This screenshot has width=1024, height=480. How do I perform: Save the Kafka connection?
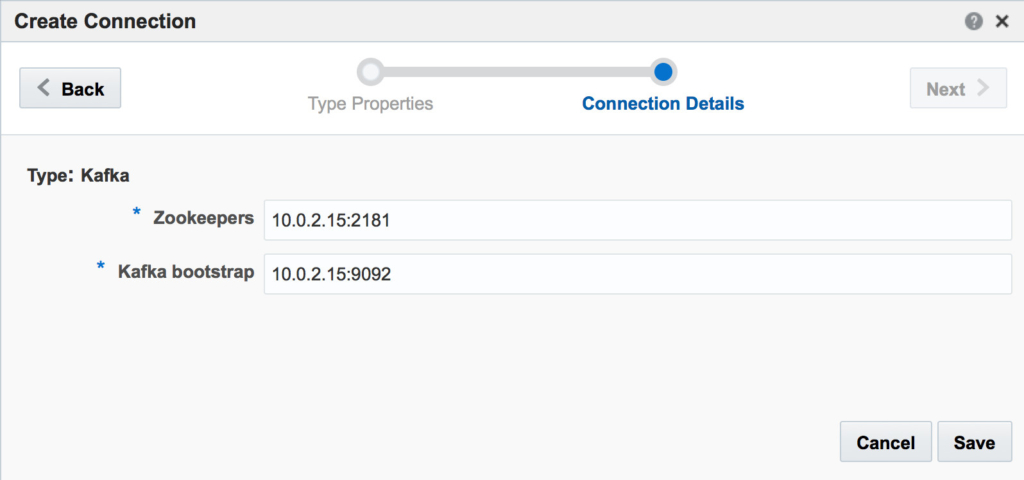pyautogui.click(x=974, y=442)
